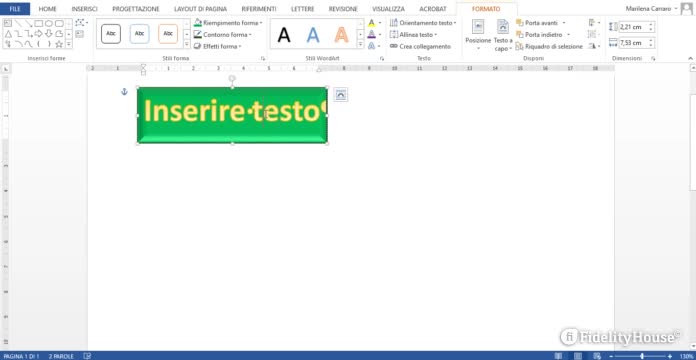Open Effetti forma dropdown
Viewport: 696px width, 360px height.
218,46
